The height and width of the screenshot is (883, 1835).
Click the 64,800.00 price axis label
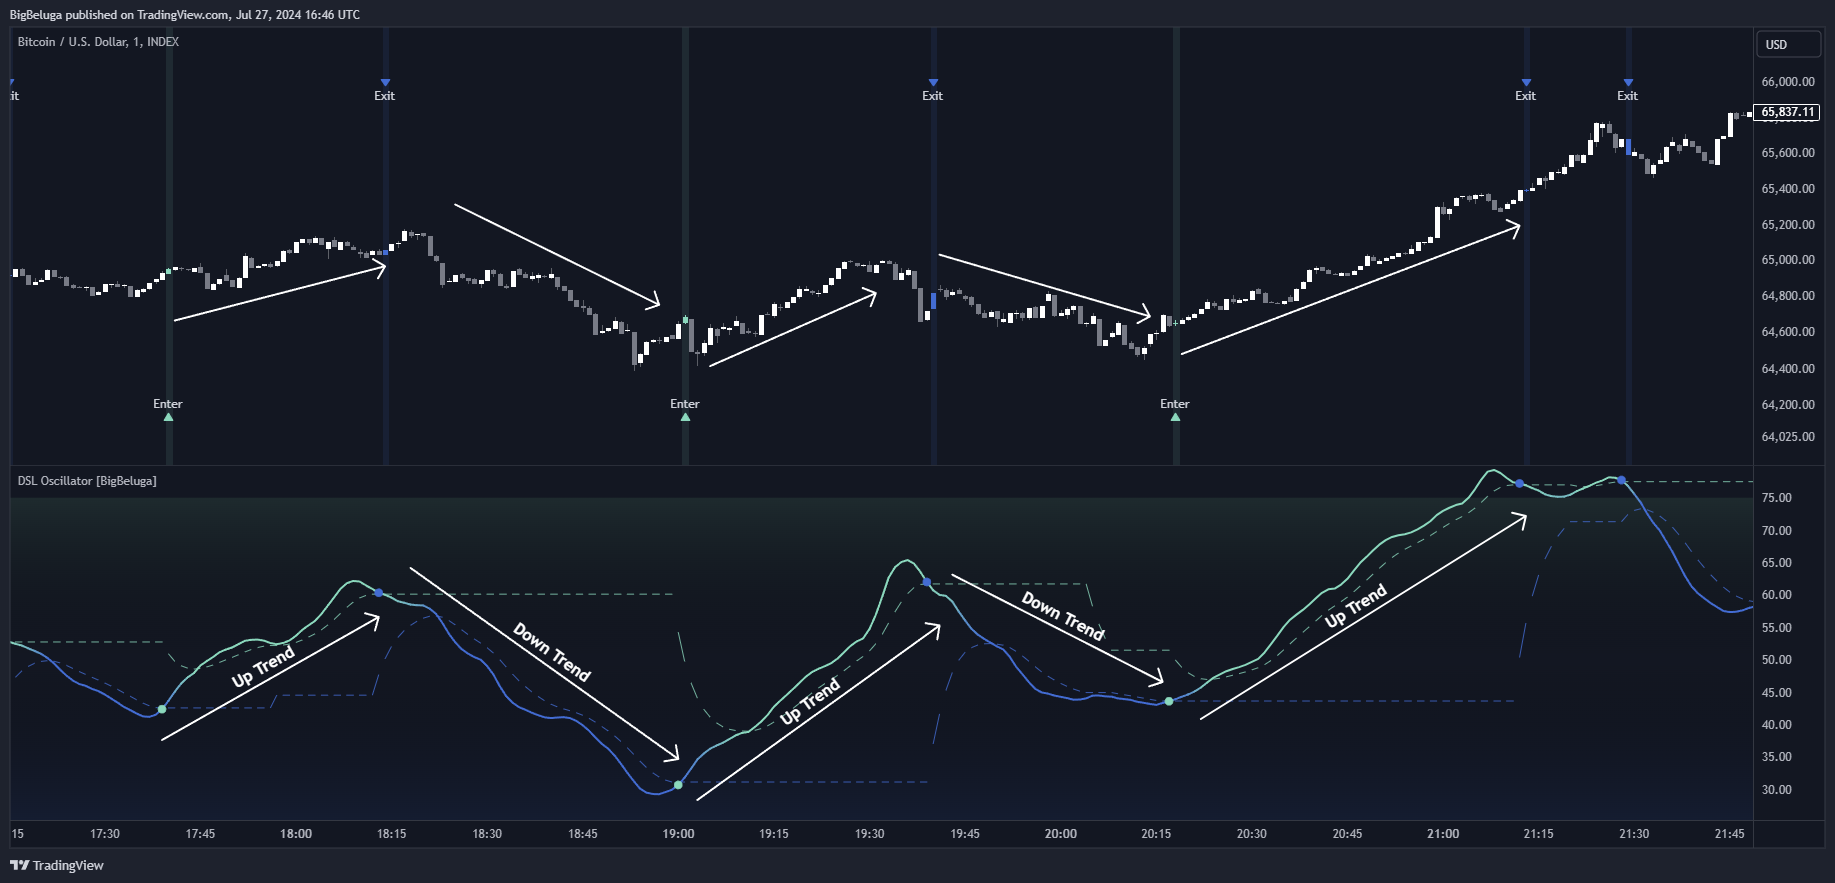(x=1788, y=296)
